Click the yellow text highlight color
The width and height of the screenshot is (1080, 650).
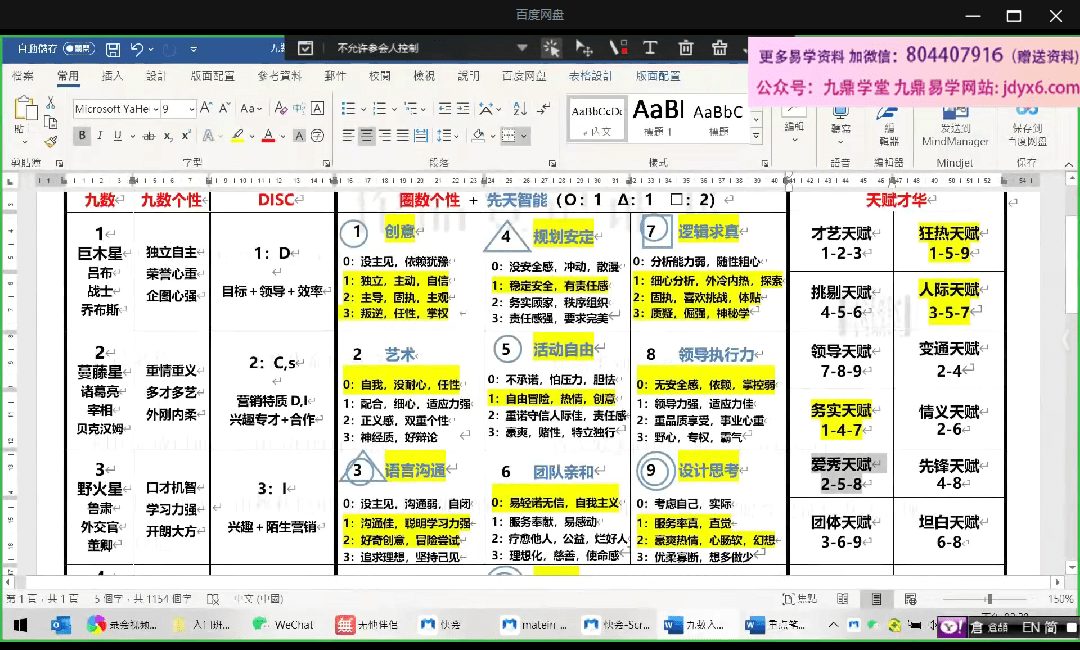(x=238, y=136)
